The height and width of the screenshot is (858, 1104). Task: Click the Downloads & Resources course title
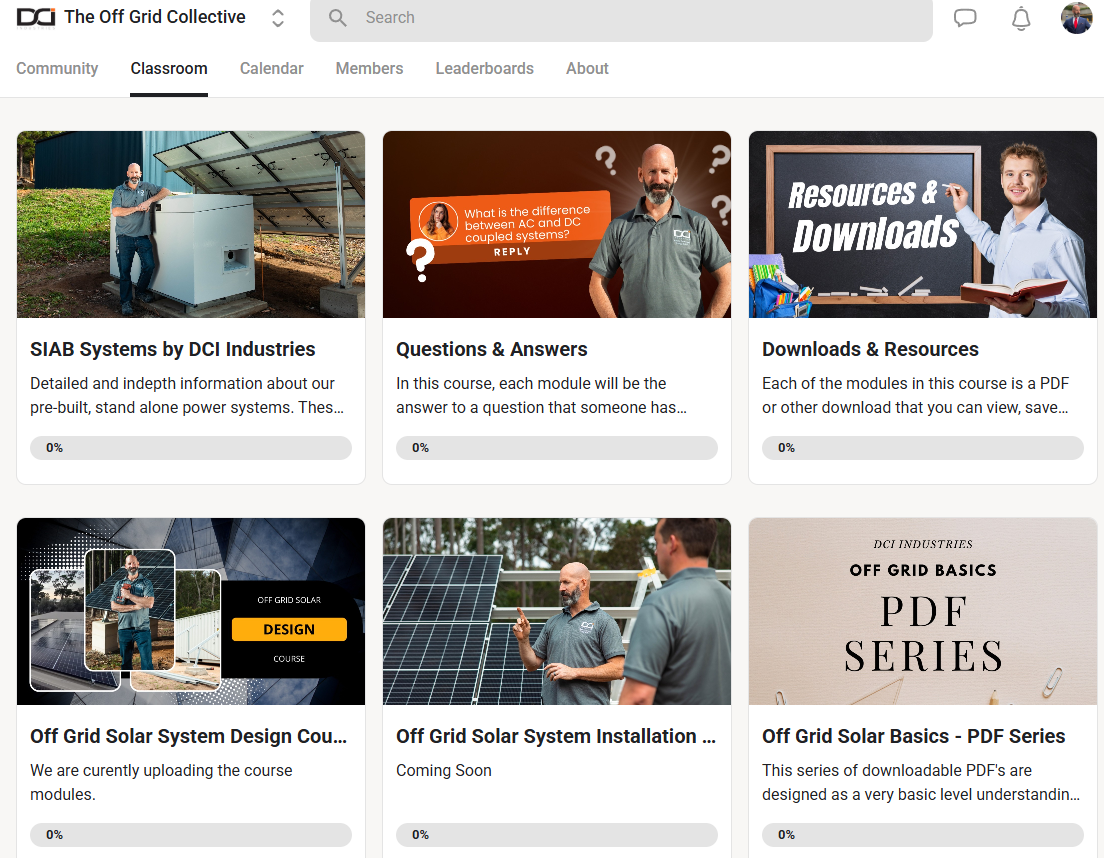(x=870, y=349)
